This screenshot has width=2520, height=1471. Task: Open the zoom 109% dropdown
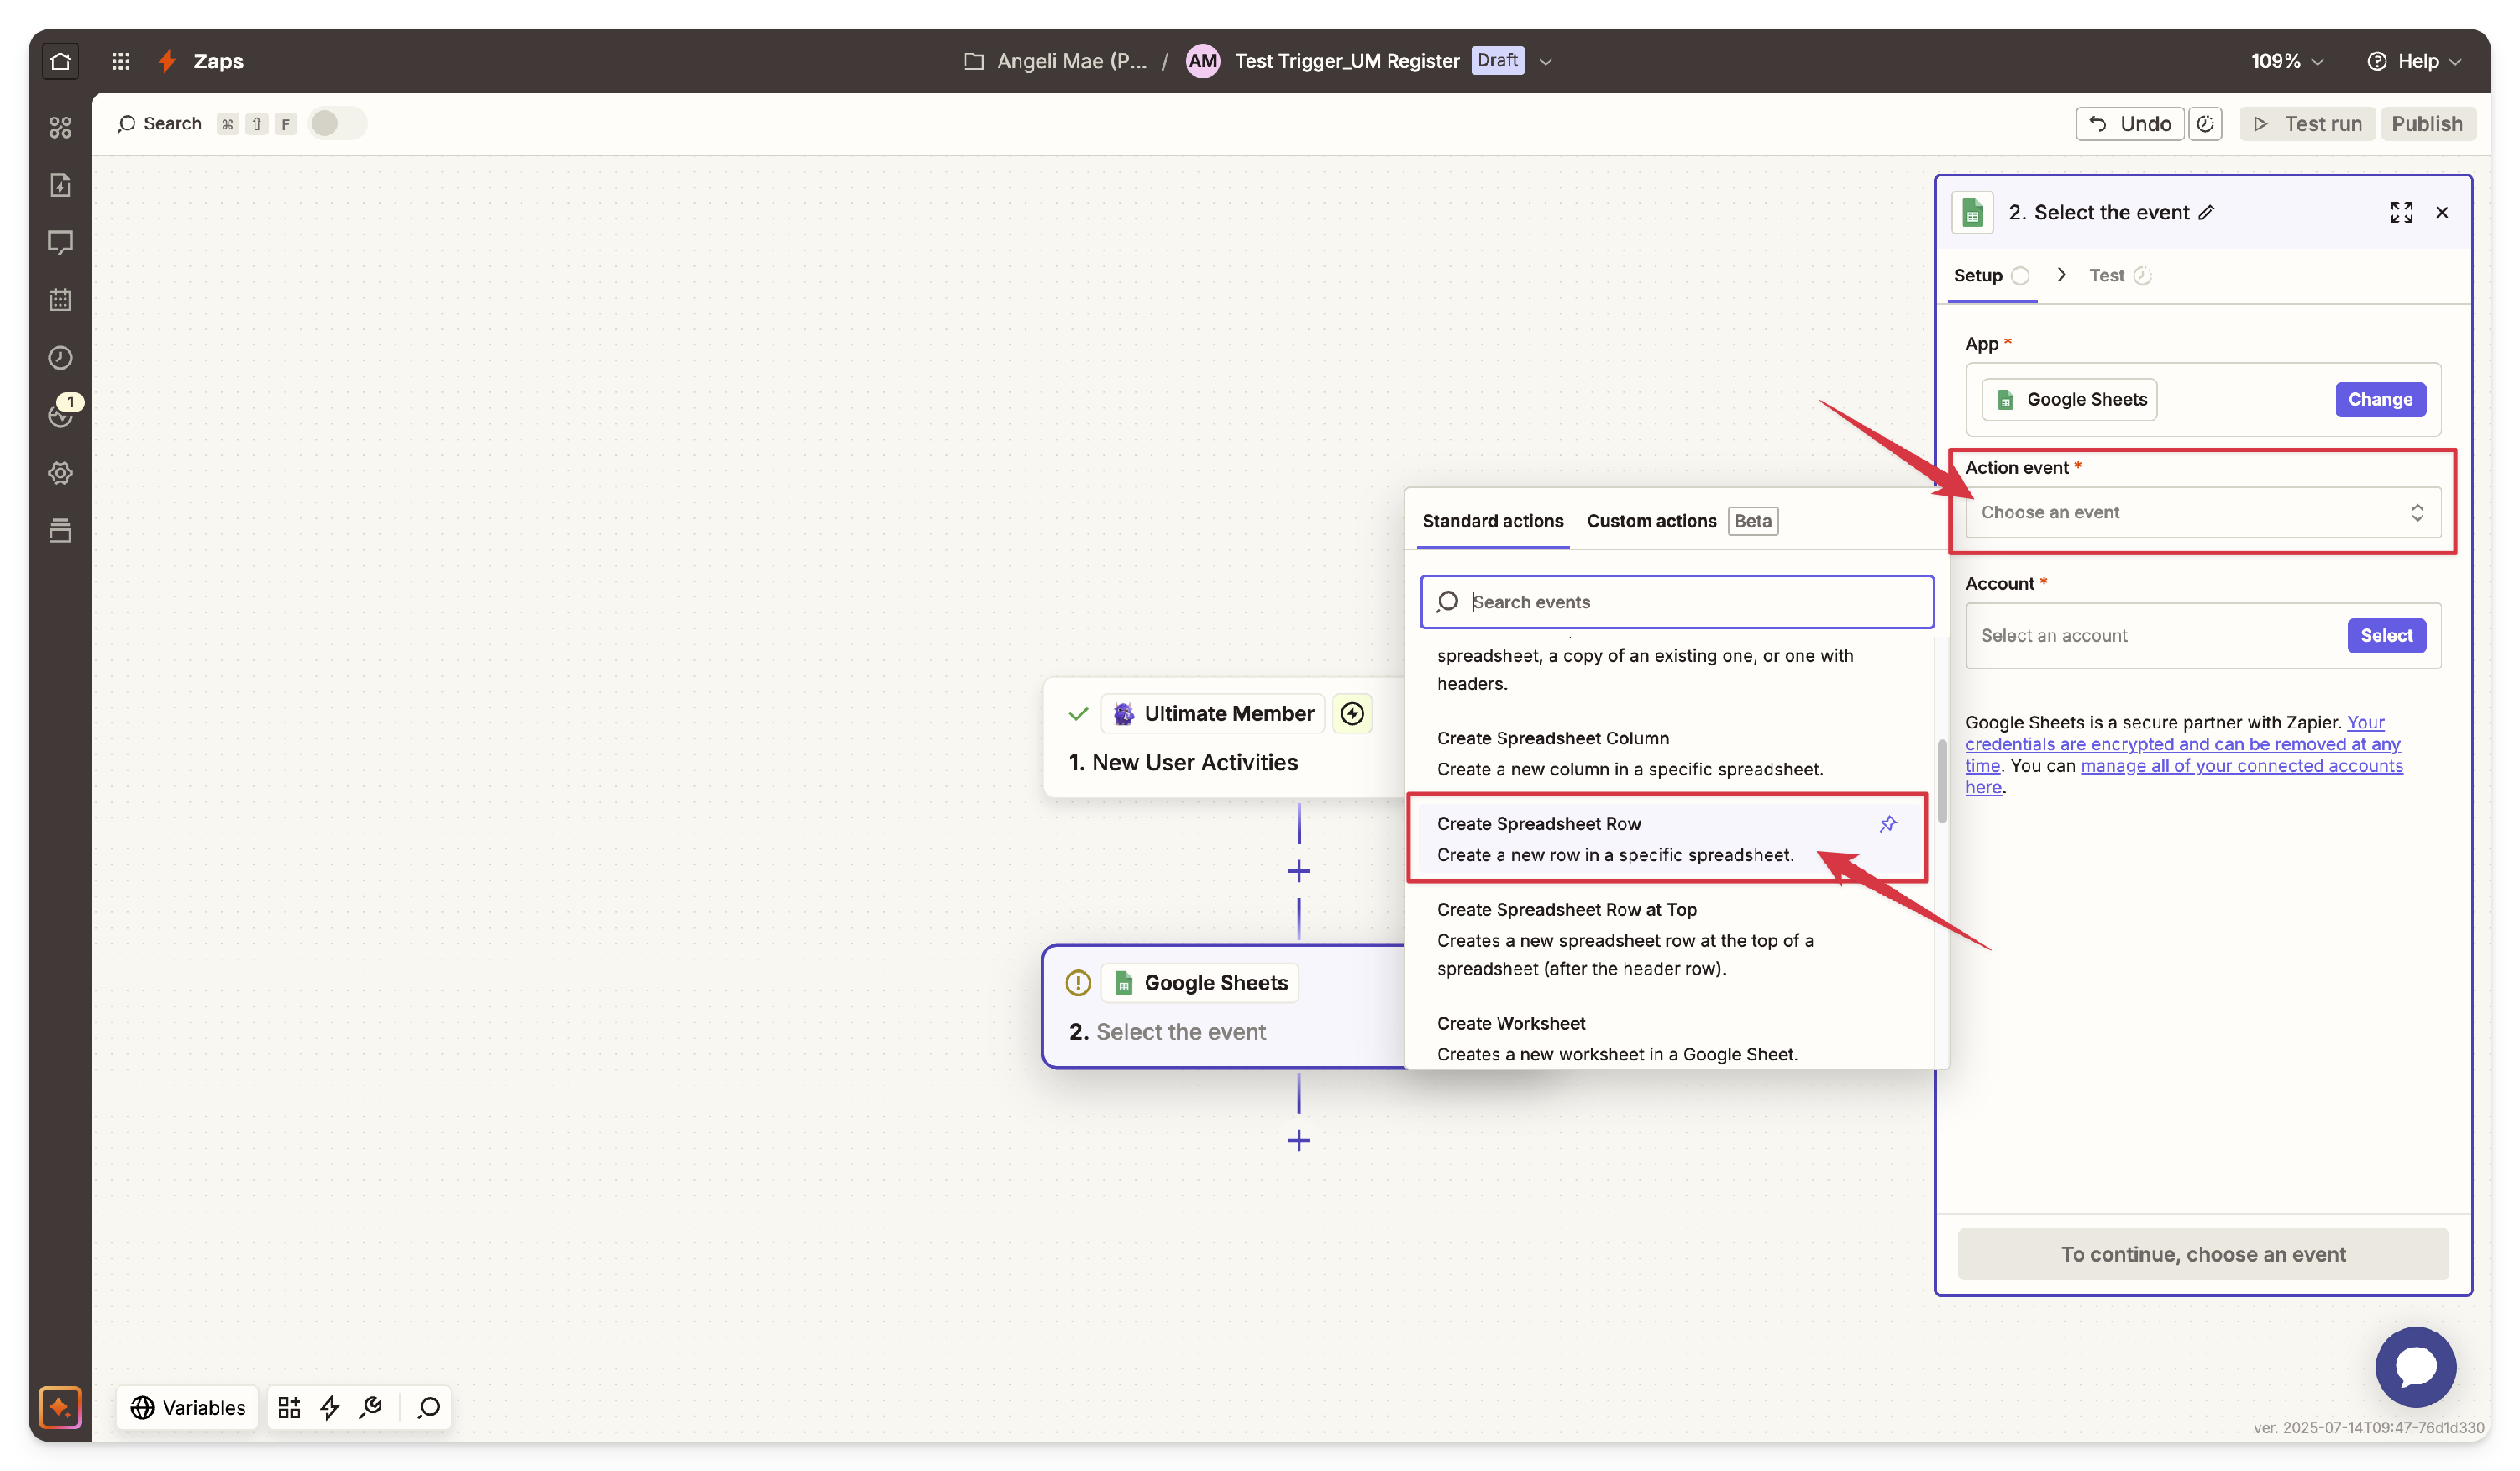coord(2287,61)
